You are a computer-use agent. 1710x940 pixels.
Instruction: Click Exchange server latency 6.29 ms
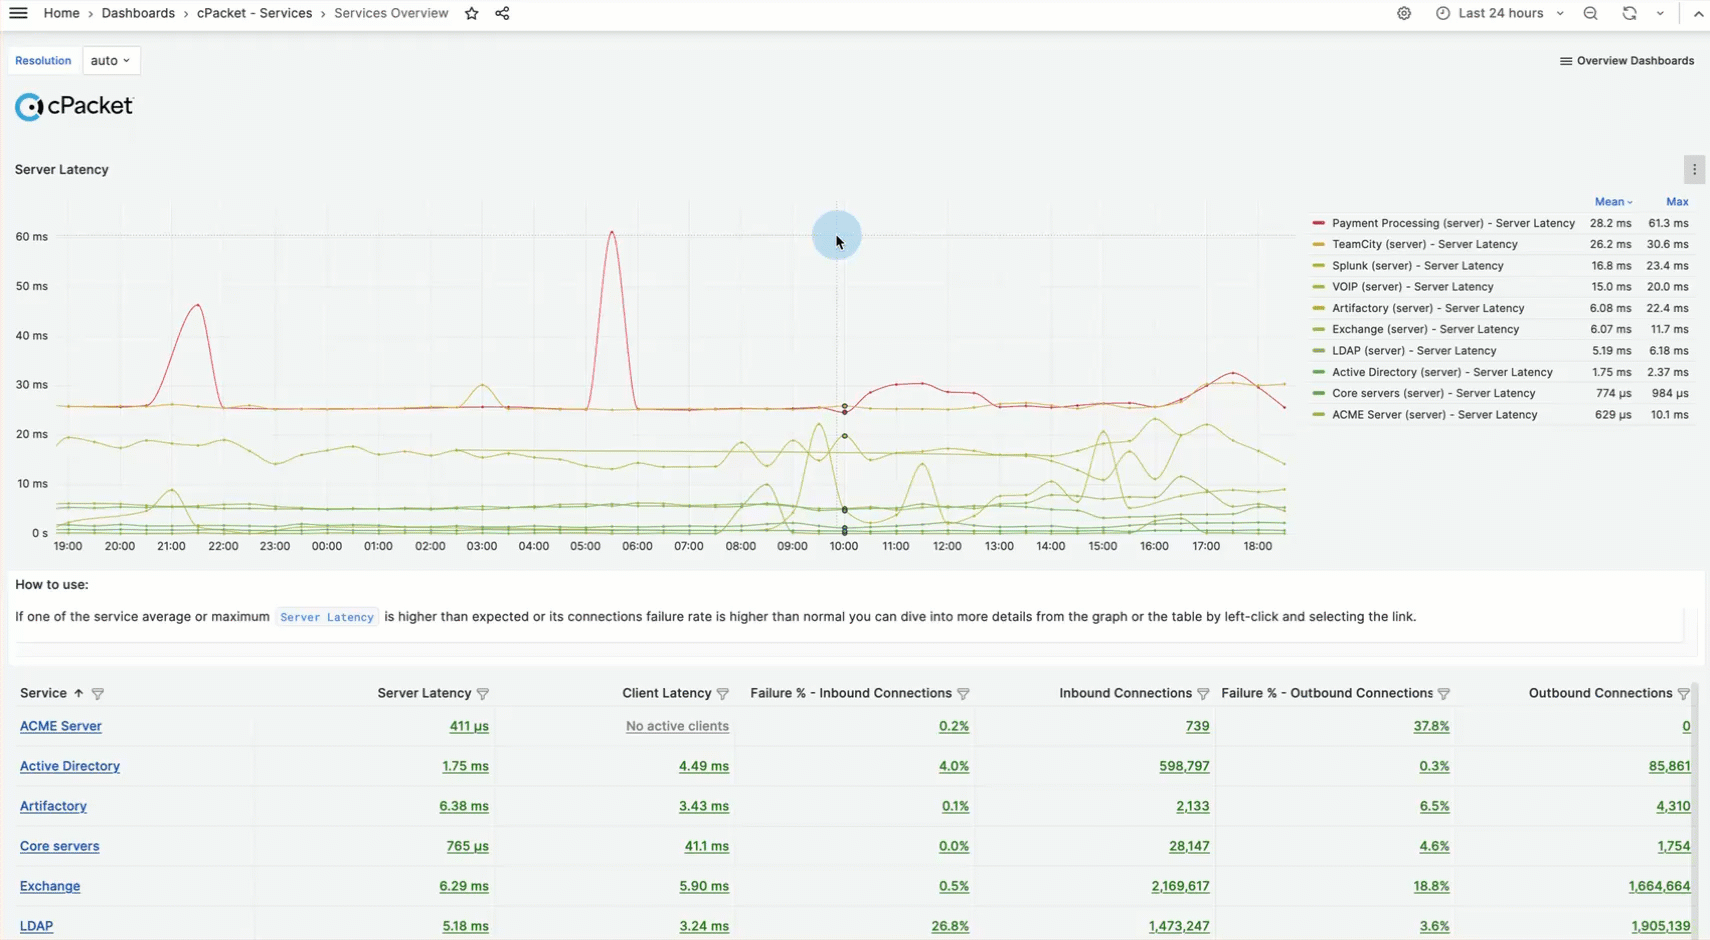pyautogui.click(x=464, y=886)
